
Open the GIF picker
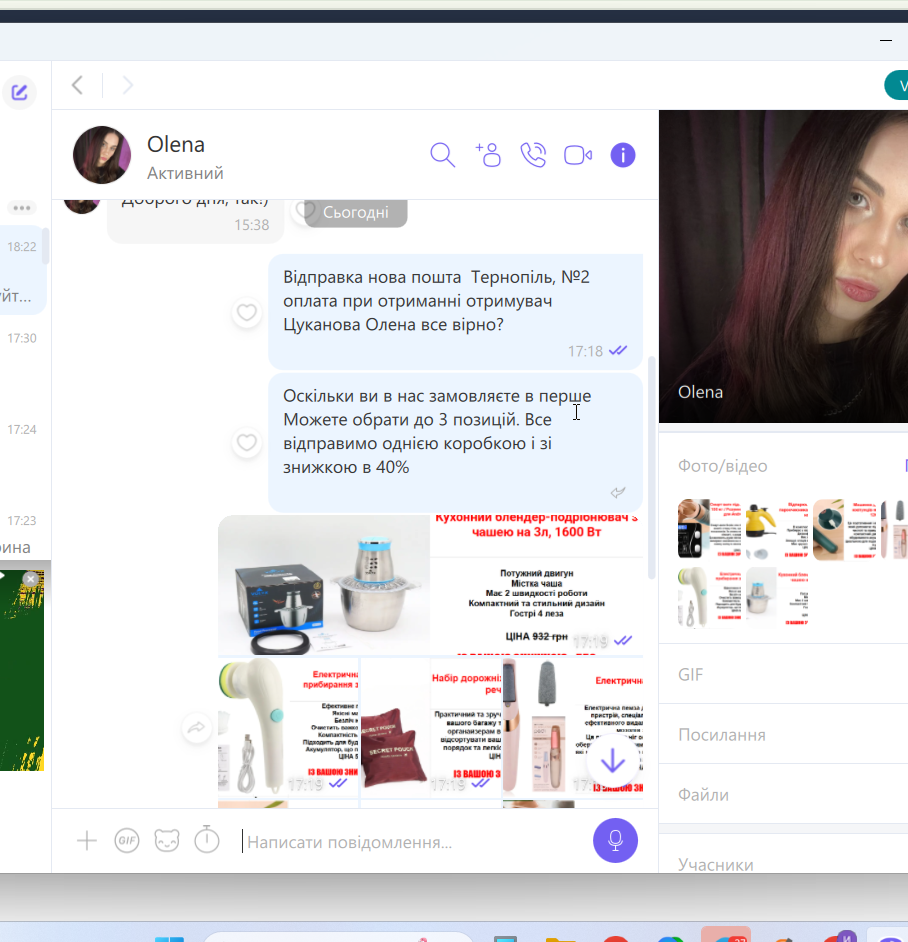[127, 840]
